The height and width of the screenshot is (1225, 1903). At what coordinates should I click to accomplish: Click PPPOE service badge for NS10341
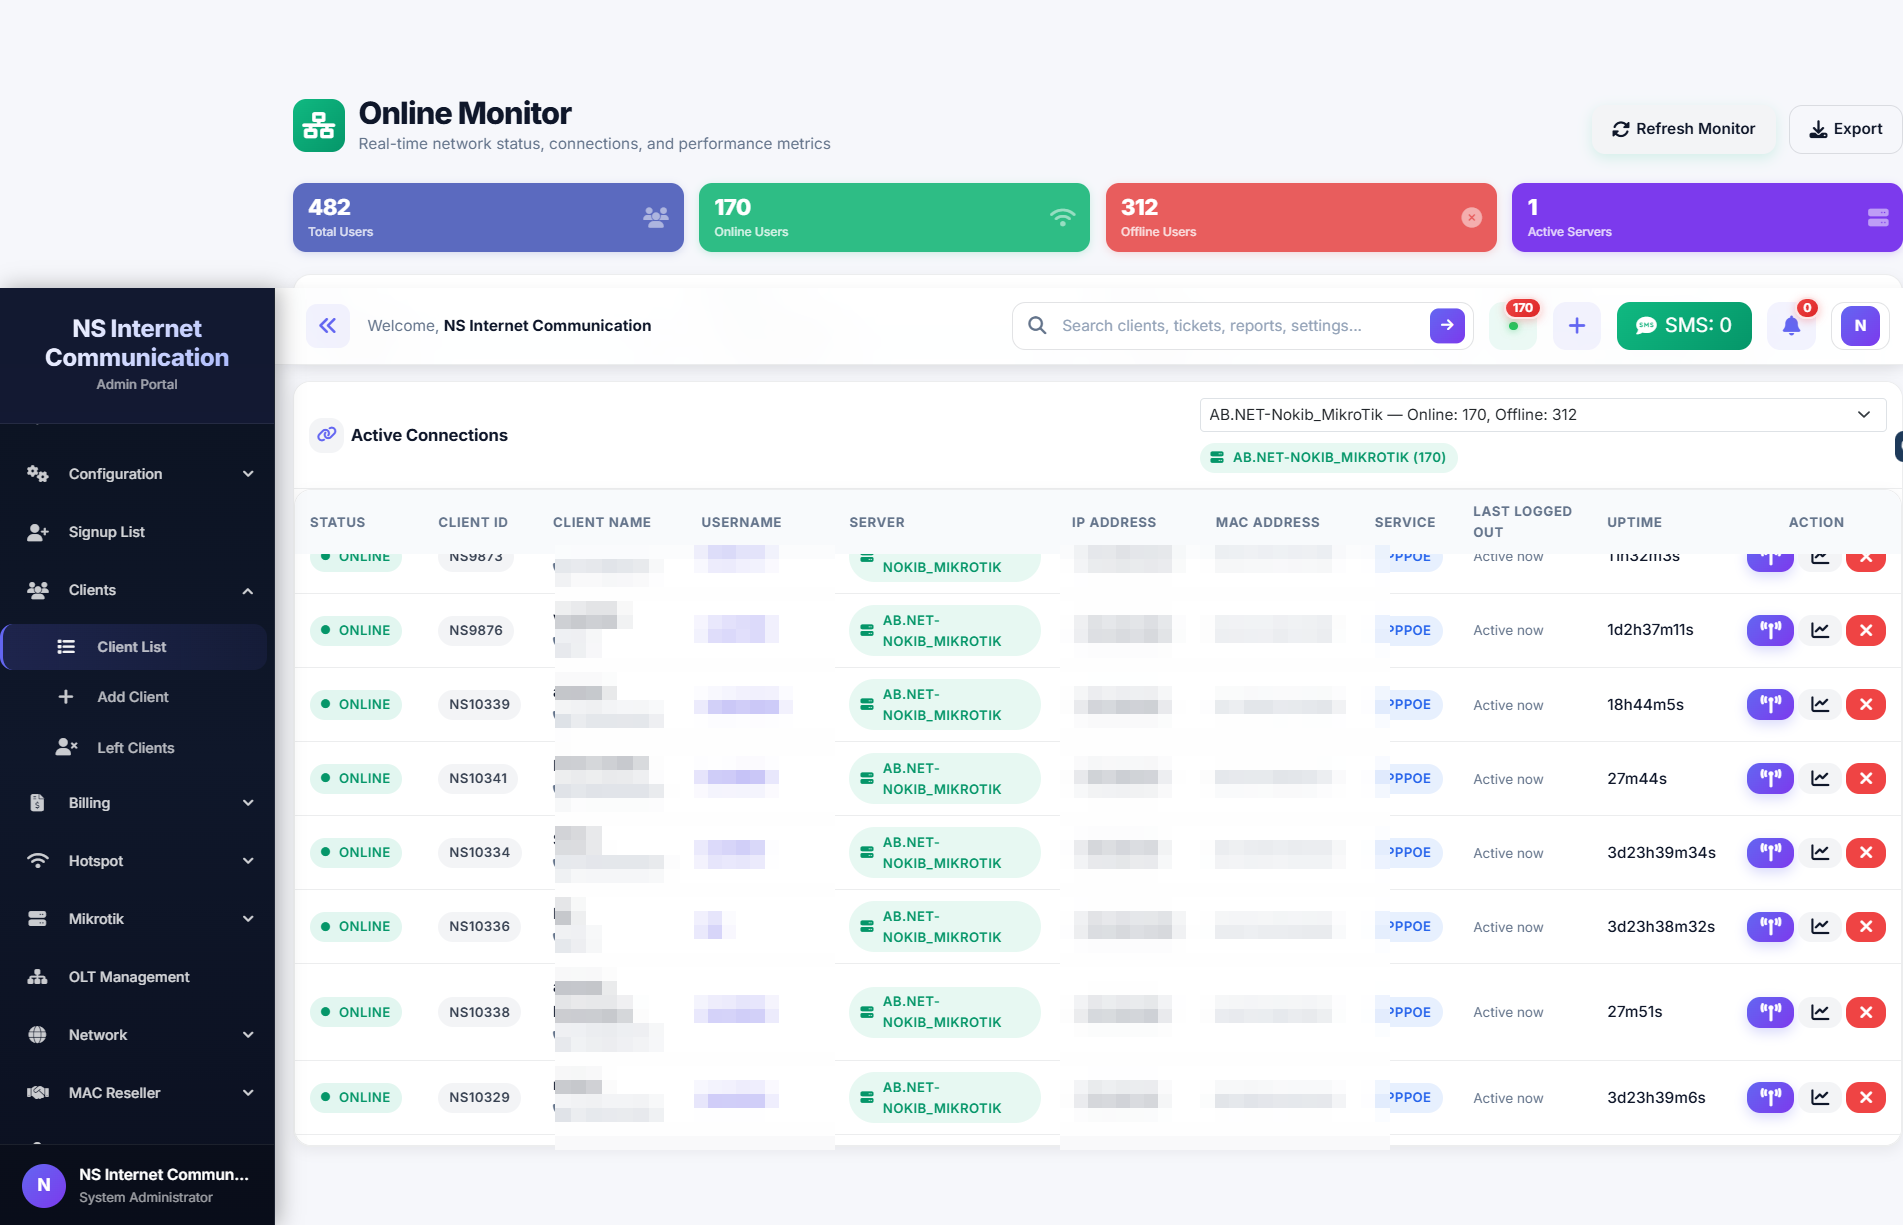pyautogui.click(x=1409, y=778)
